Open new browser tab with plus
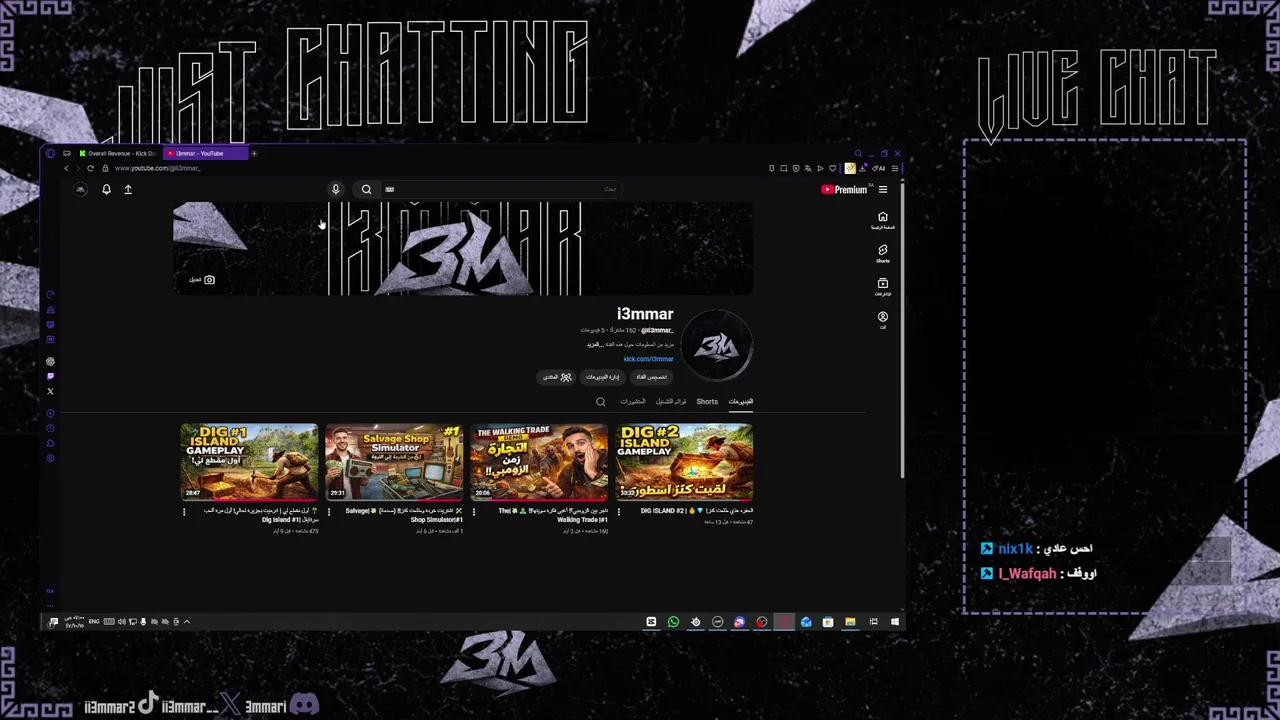 [254, 153]
